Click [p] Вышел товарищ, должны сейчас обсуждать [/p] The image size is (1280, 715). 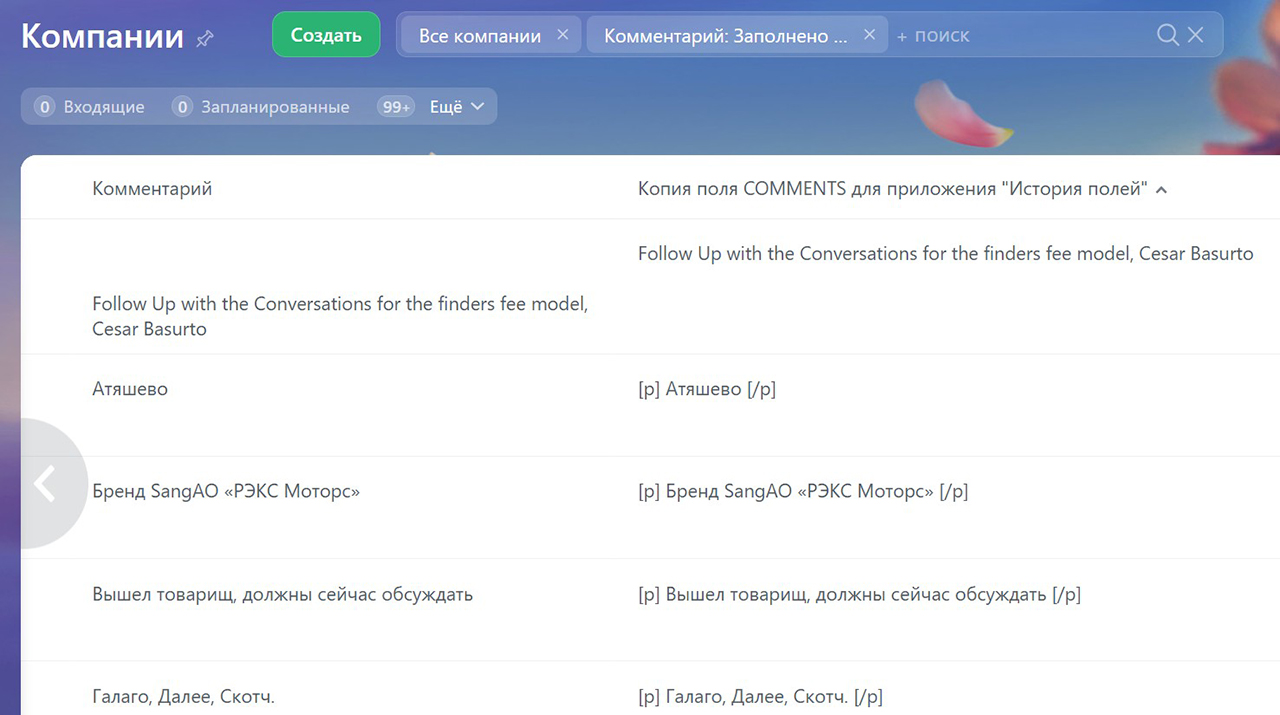(860, 594)
